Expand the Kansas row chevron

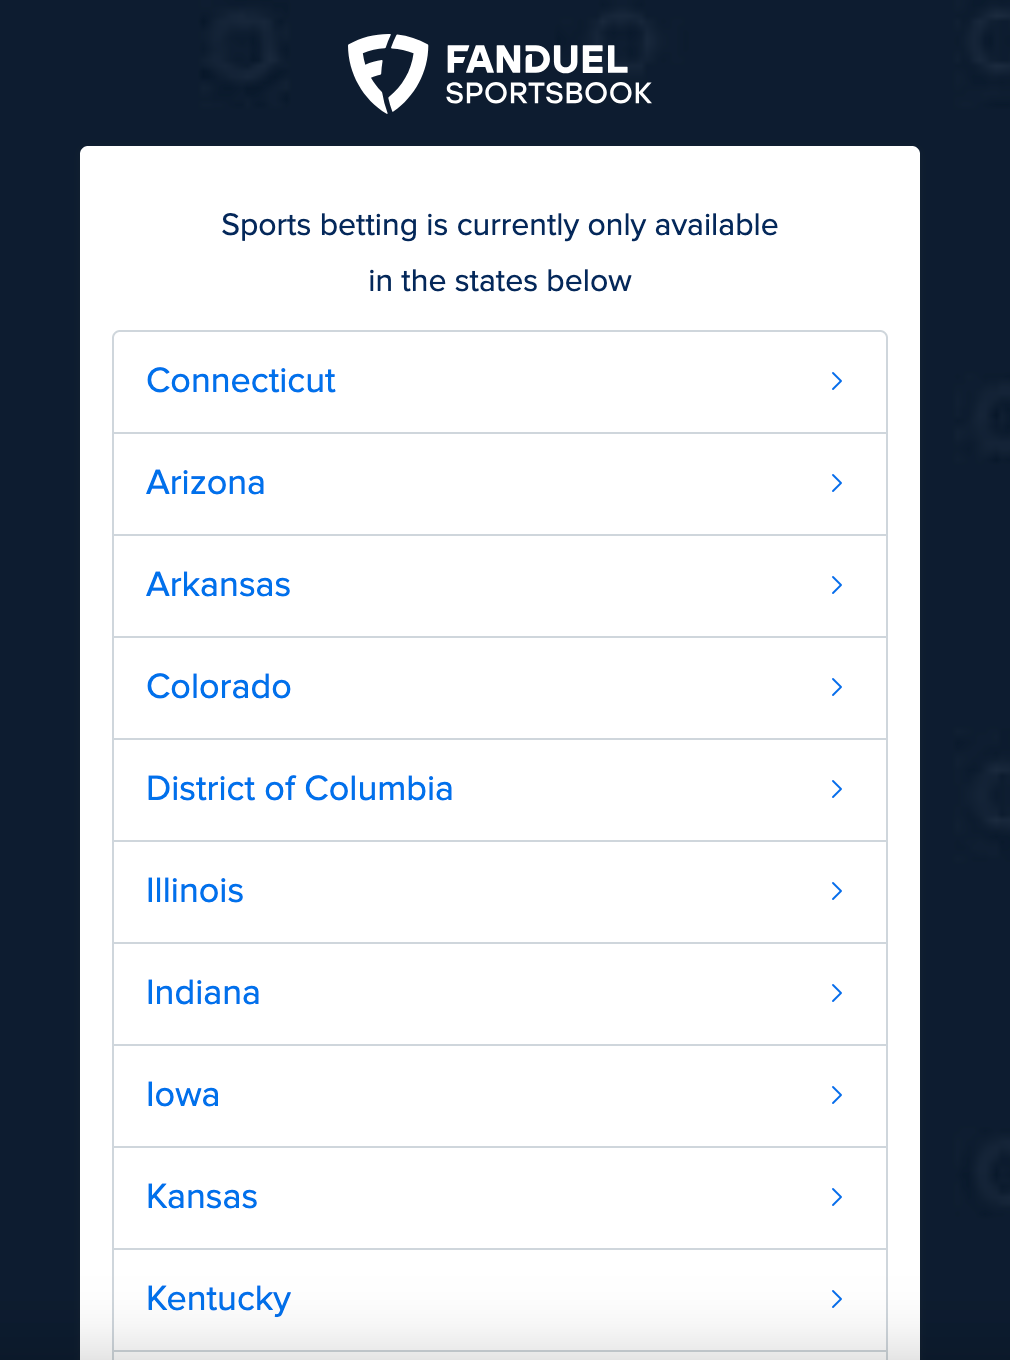coord(837,1197)
